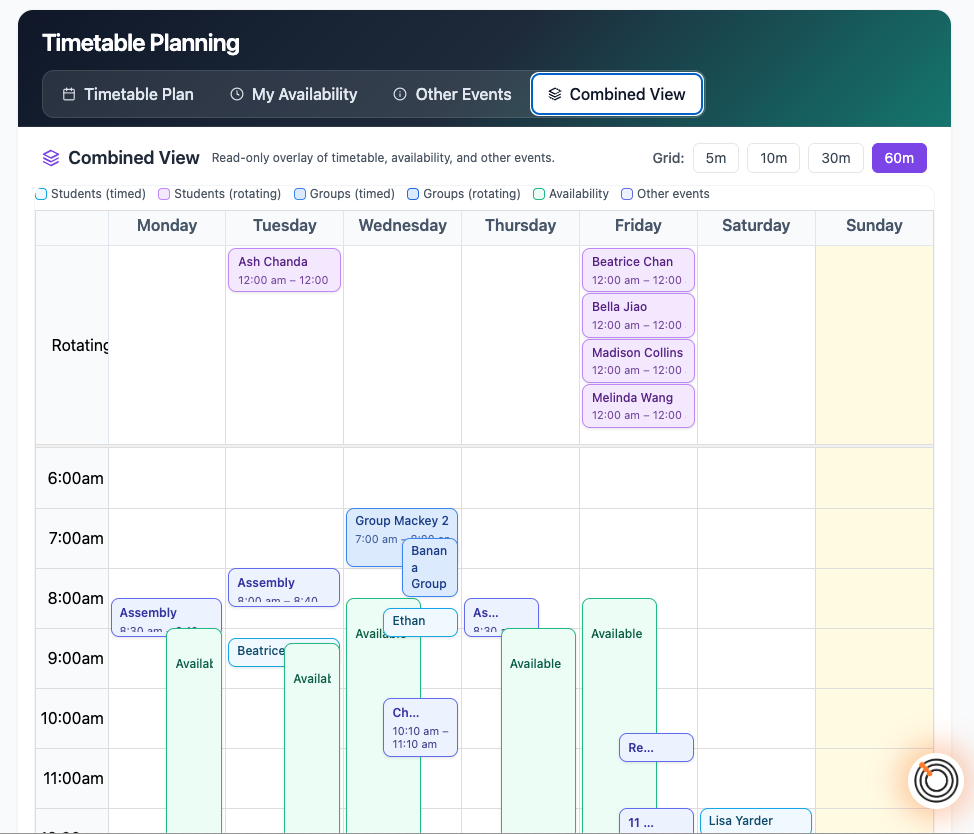Click the Other events legend swatch
The height and width of the screenshot is (834, 974).
click(x=627, y=194)
